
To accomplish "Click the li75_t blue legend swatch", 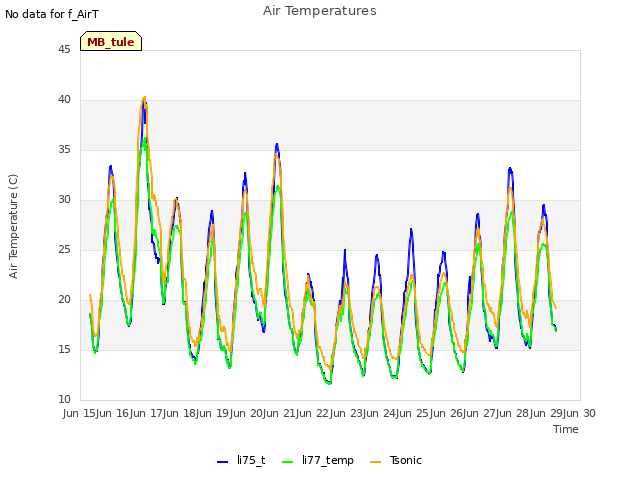I will (x=222, y=462).
